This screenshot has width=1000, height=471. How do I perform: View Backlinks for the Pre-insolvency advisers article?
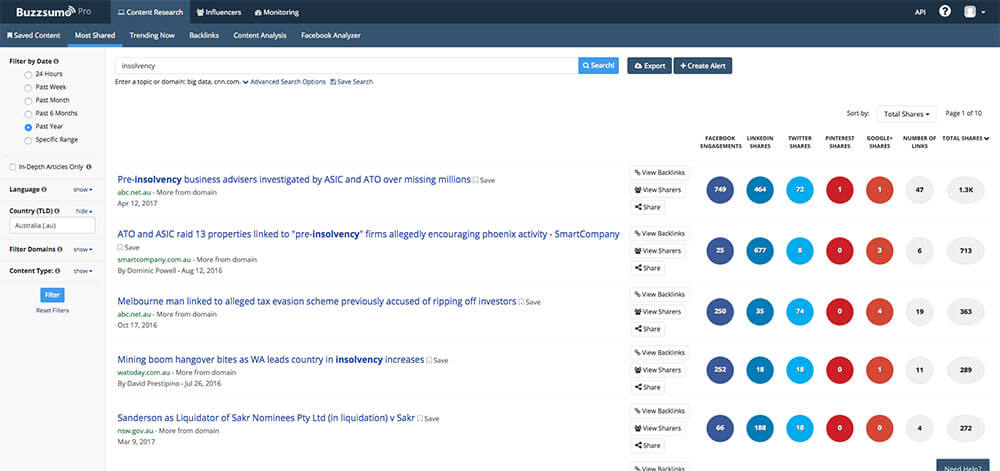pyautogui.click(x=659, y=173)
